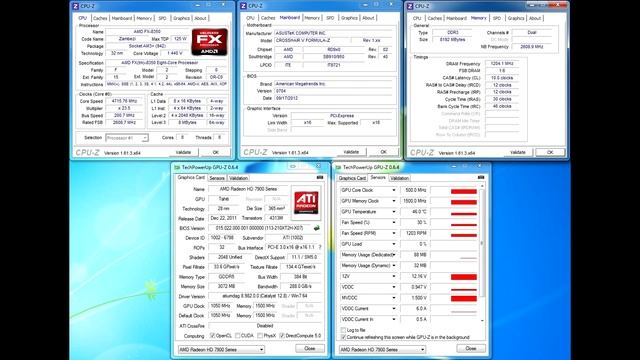Viewport: 640px width, 360px height.
Task: Click the 12V sensor red graph bar
Action: click(x=464, y=277)
